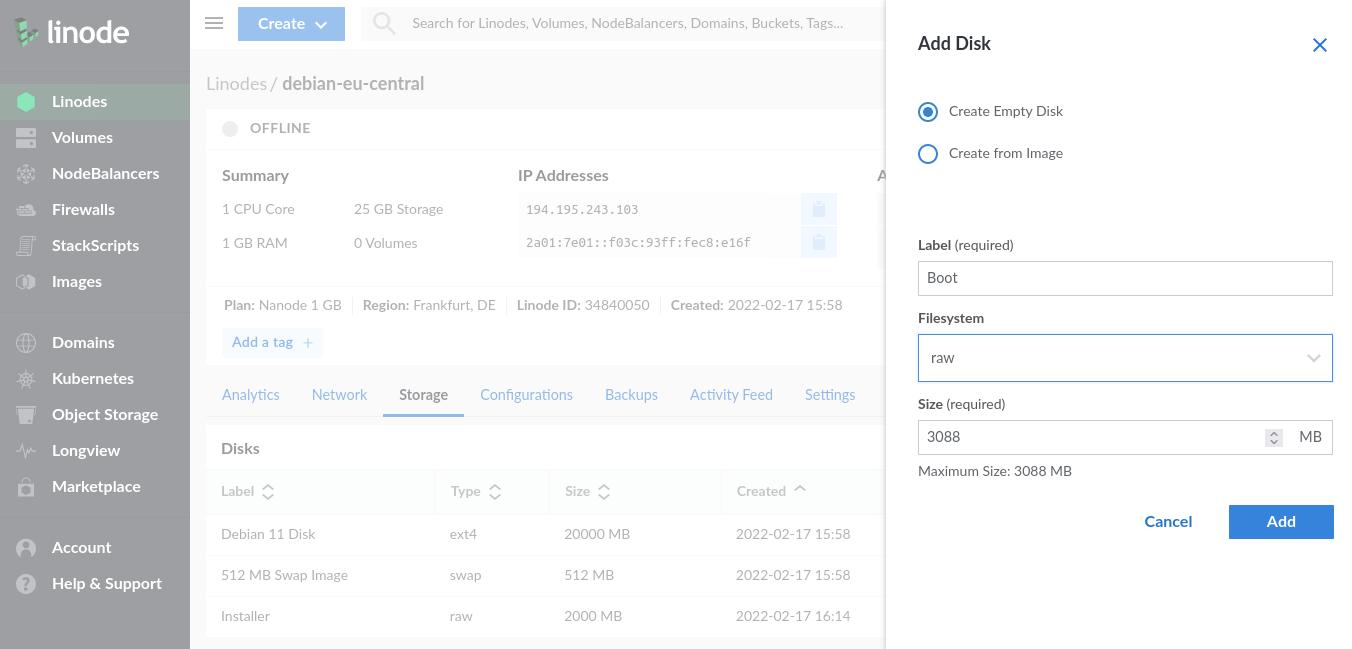Click the StackScripts sidebar icon
Viewport: 1352px width, 649px height.
pos(26,246)
